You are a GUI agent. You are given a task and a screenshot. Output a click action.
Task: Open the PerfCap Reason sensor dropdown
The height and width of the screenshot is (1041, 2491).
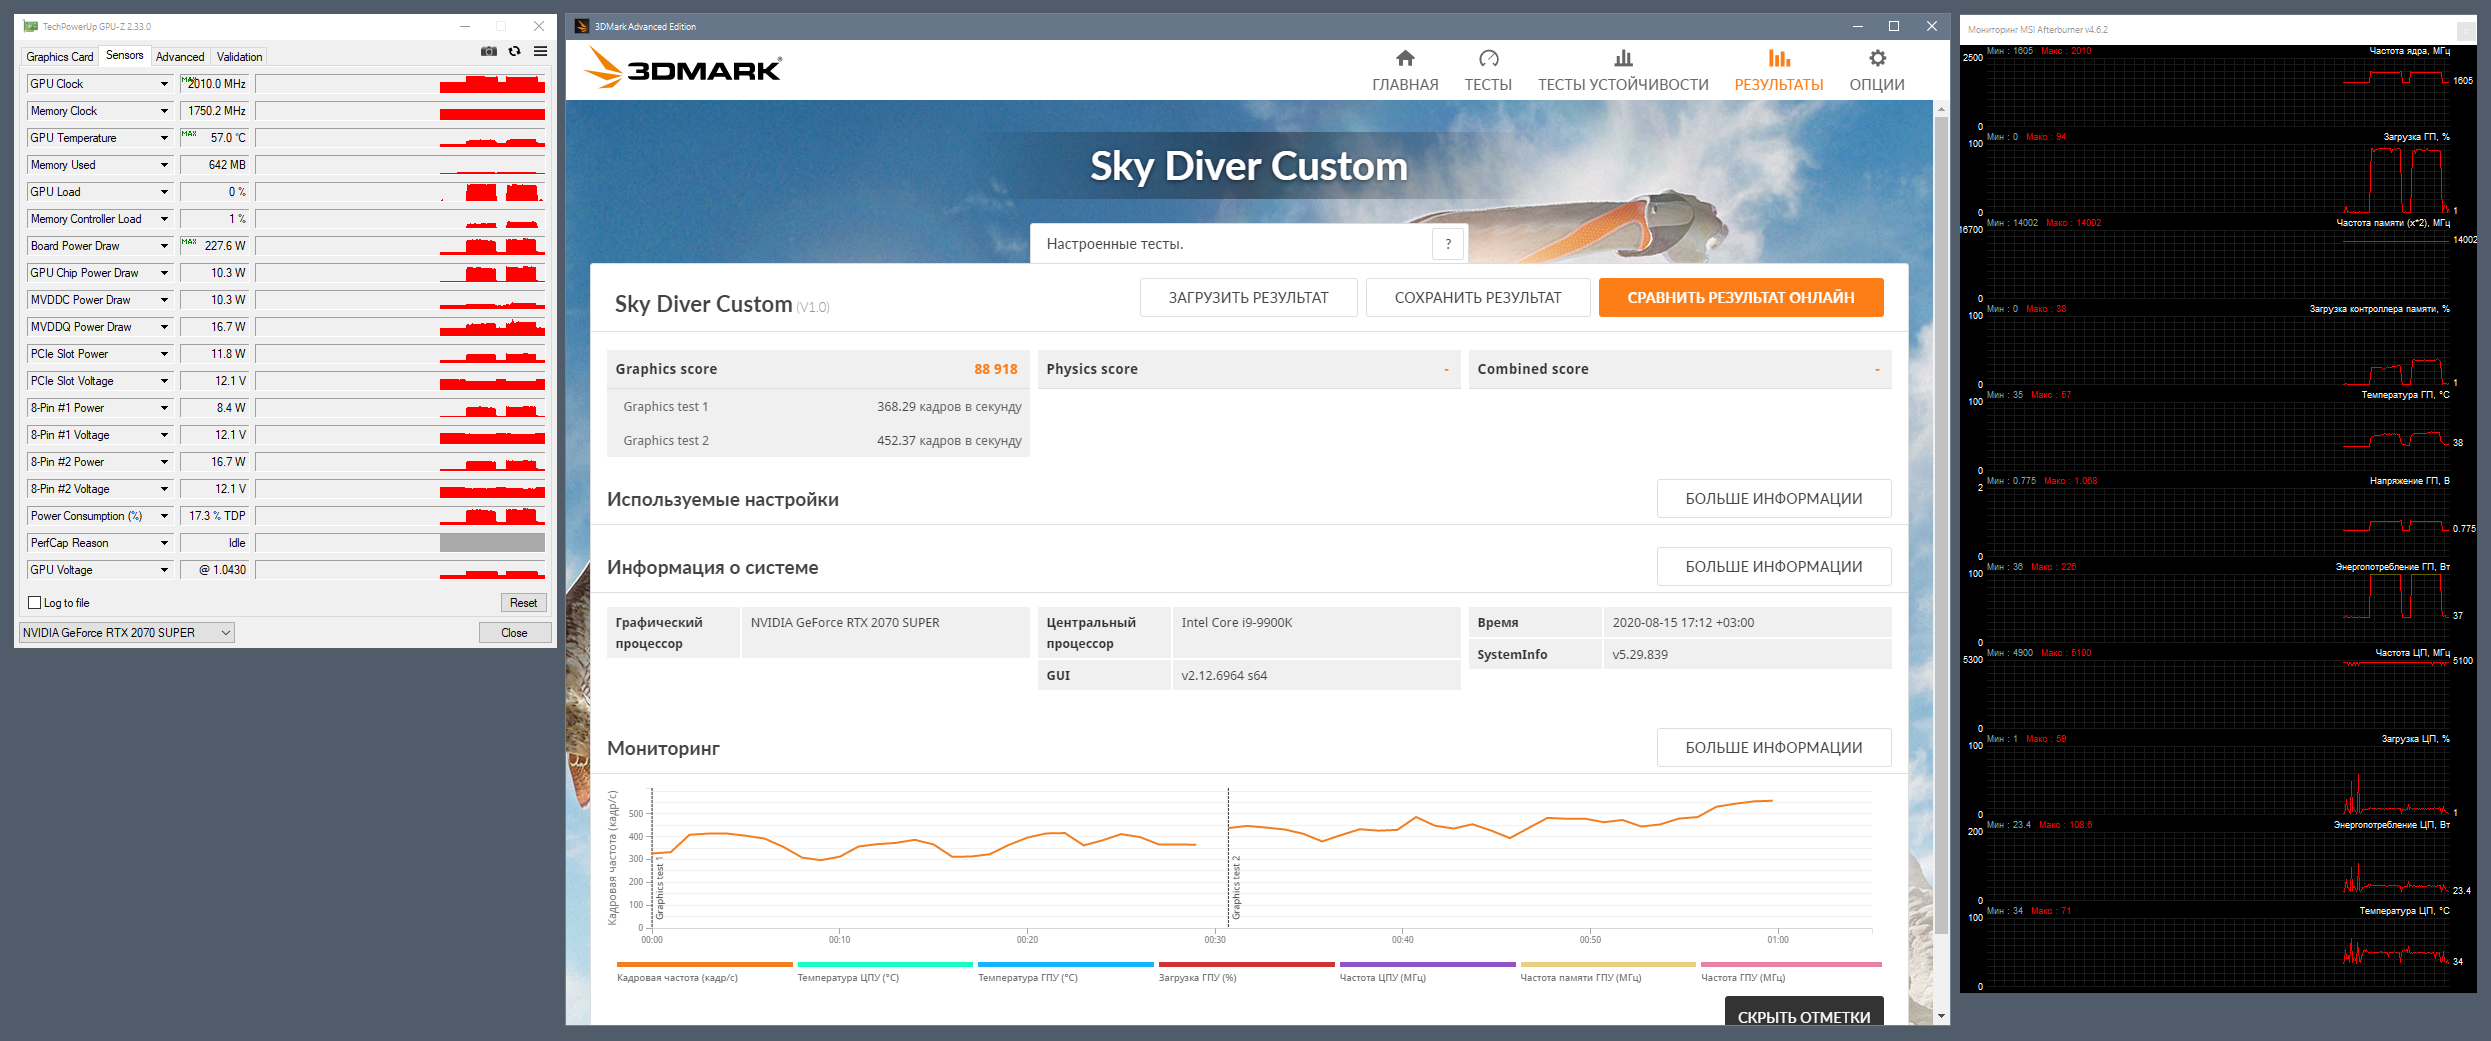164,543
